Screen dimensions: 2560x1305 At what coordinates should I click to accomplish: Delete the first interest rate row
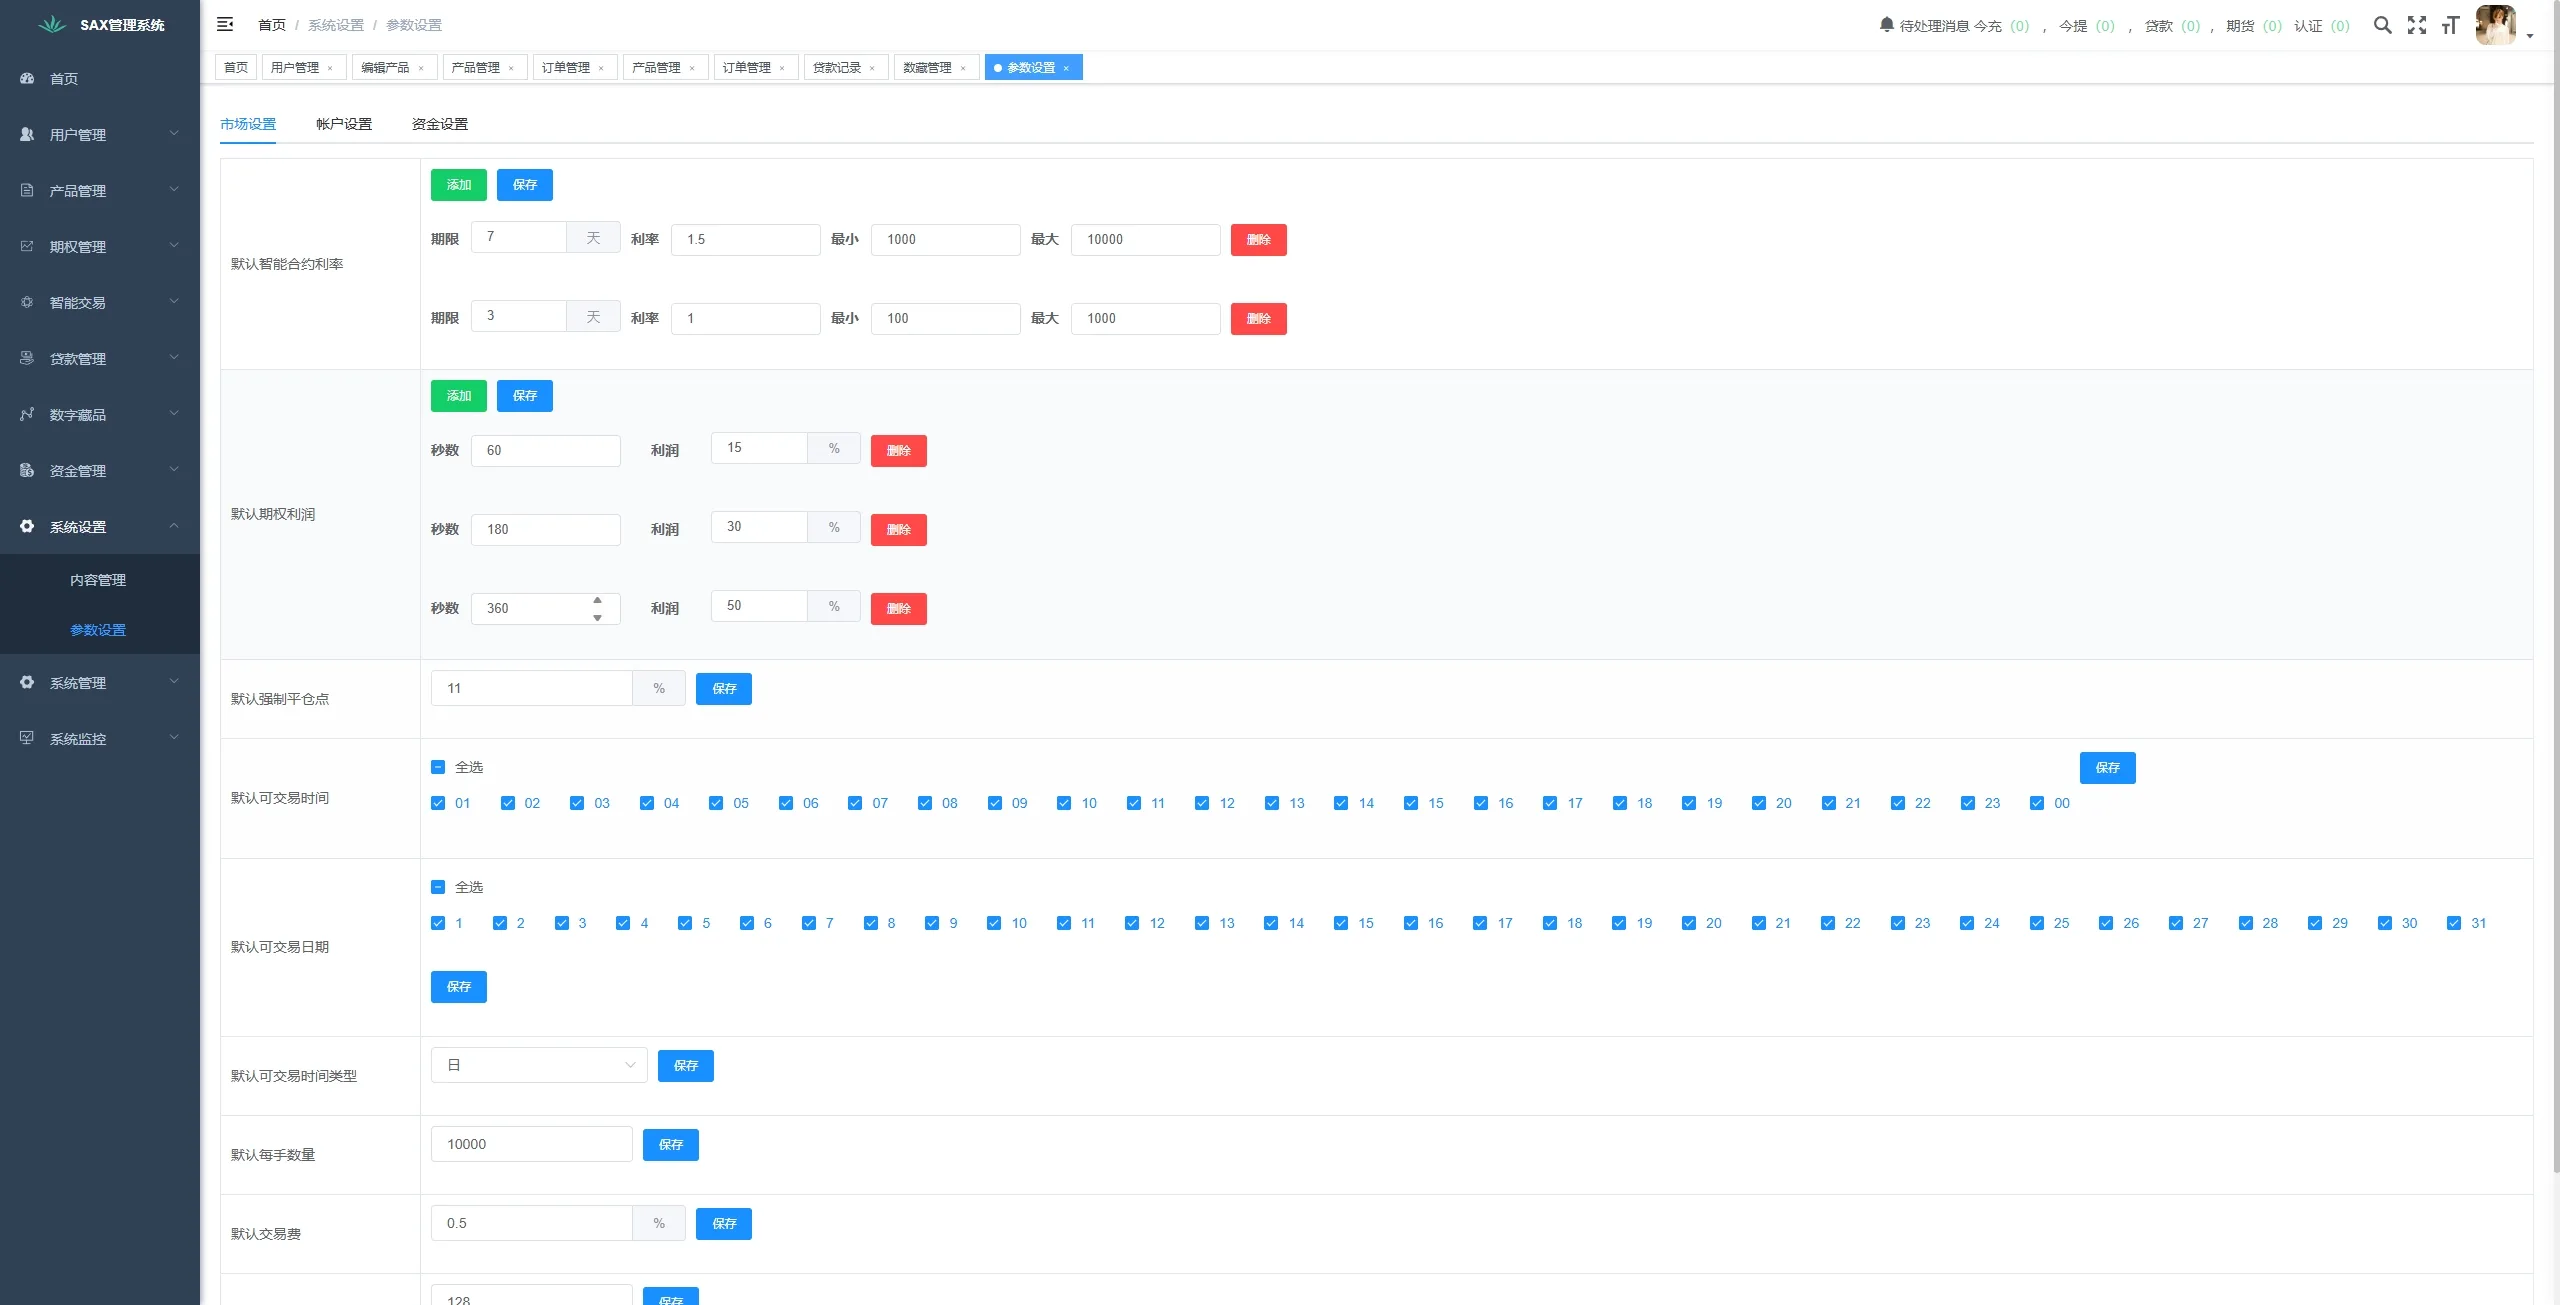[1258, 240]
